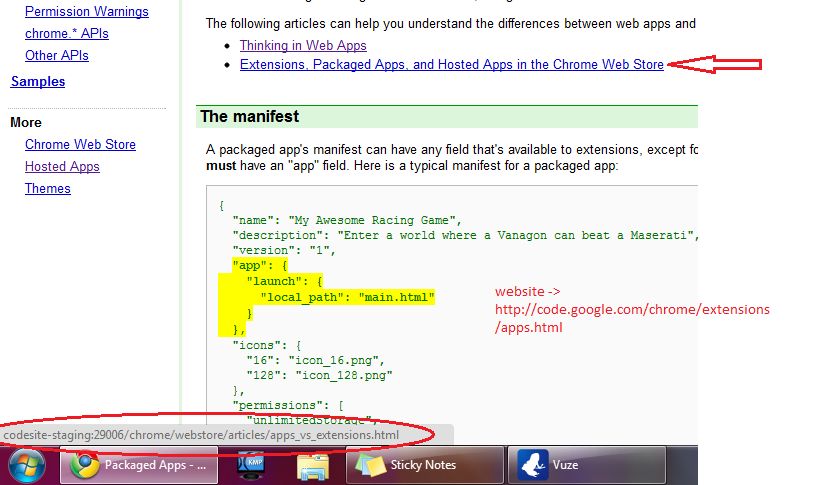Click the highlighted "app": { line
Screen dimensions: 819x485
tap(260, 265)
